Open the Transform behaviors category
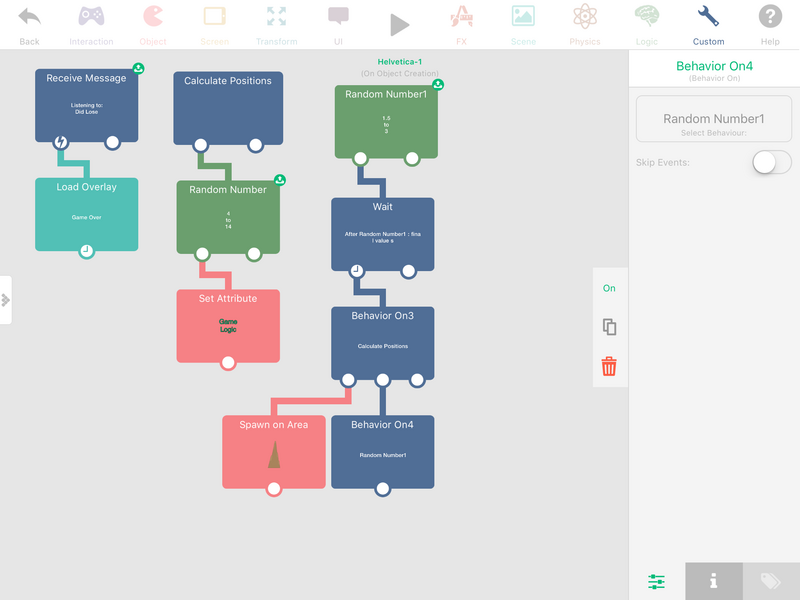Screen dimensions: 800x600 (277, 24)
